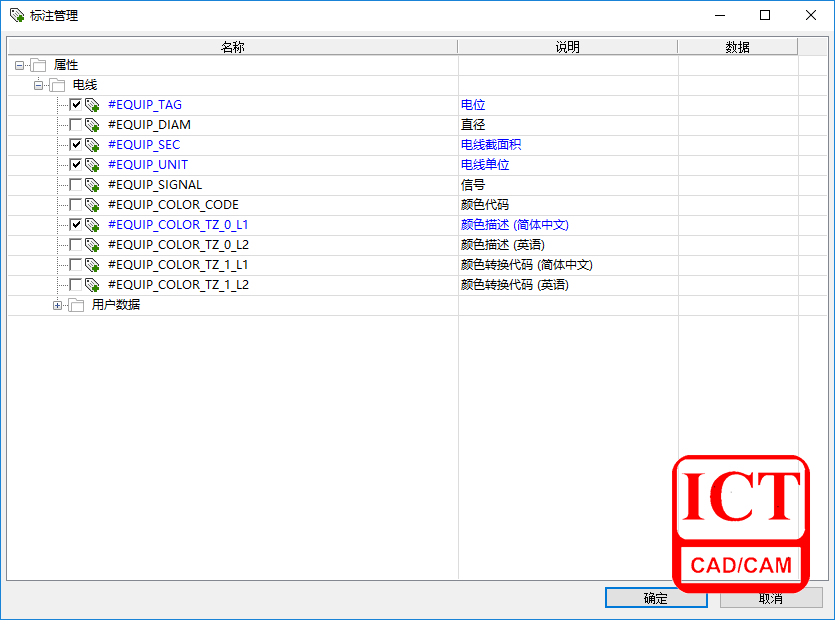Click the tag icon beside #EQUIP_SIGNAL
Screen dimensions: 835x620
click(92, 185)
